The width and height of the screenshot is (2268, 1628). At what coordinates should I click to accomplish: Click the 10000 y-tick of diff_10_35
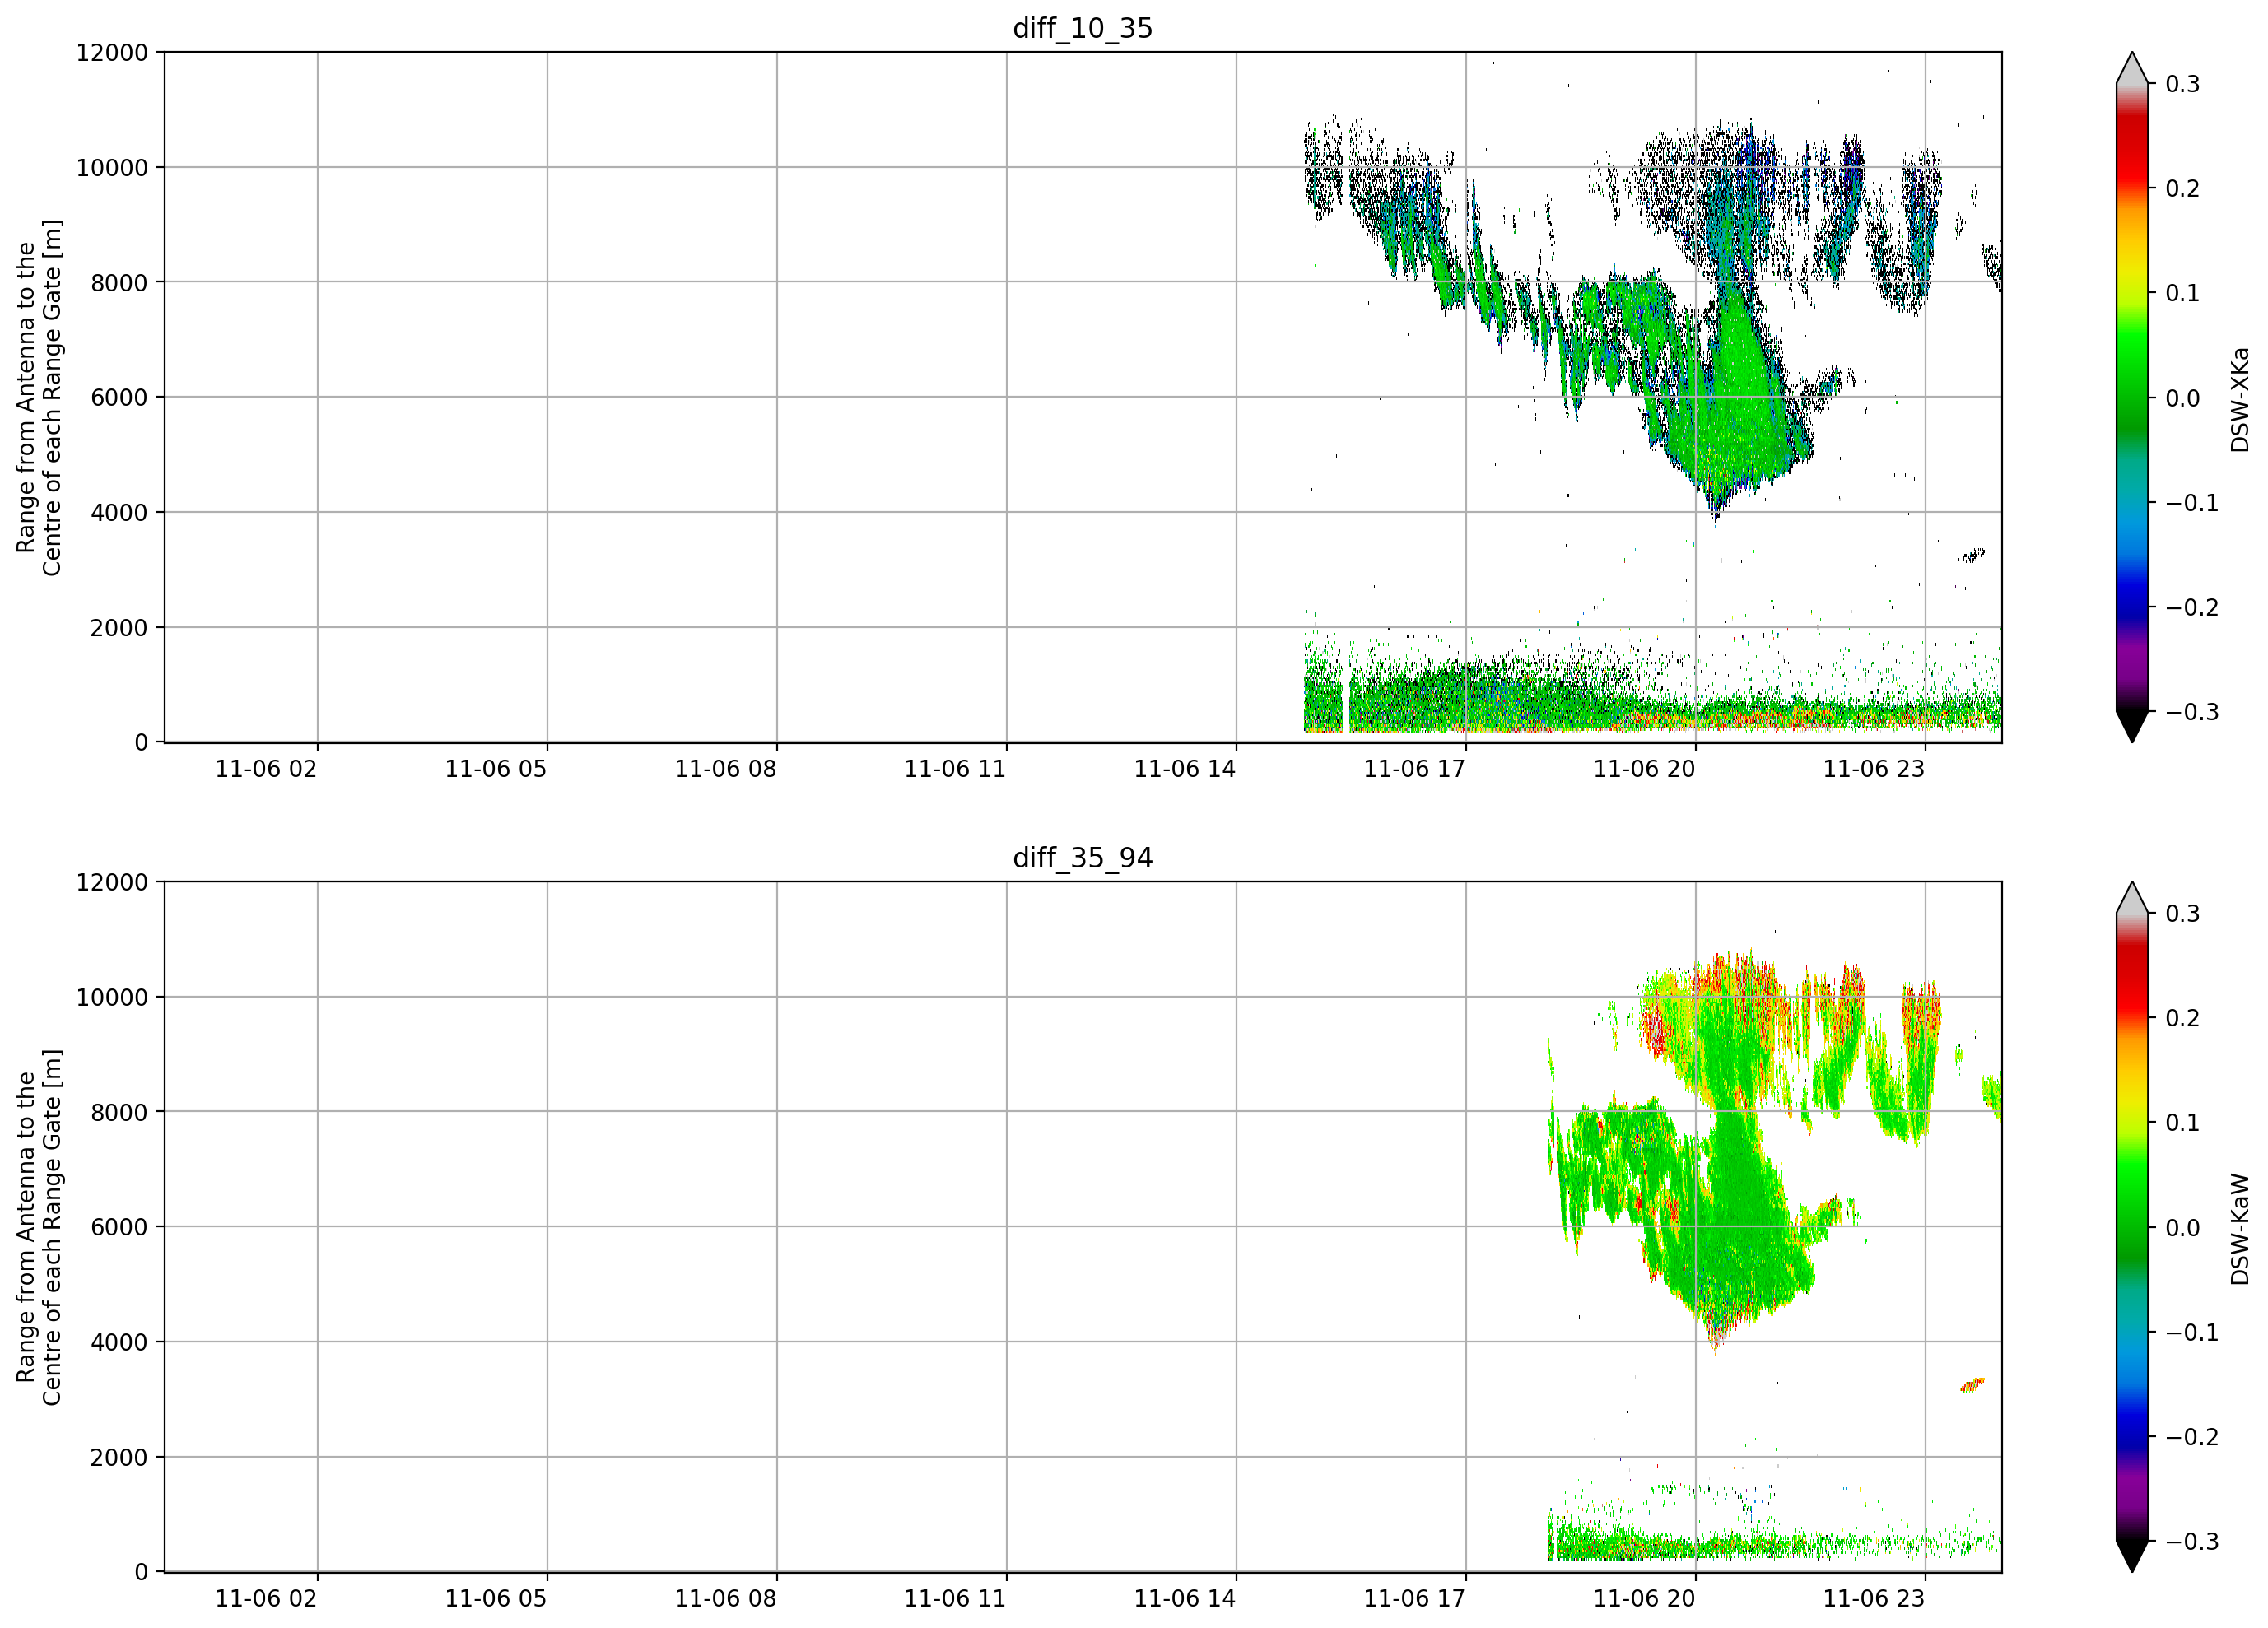tap(112, 168)
